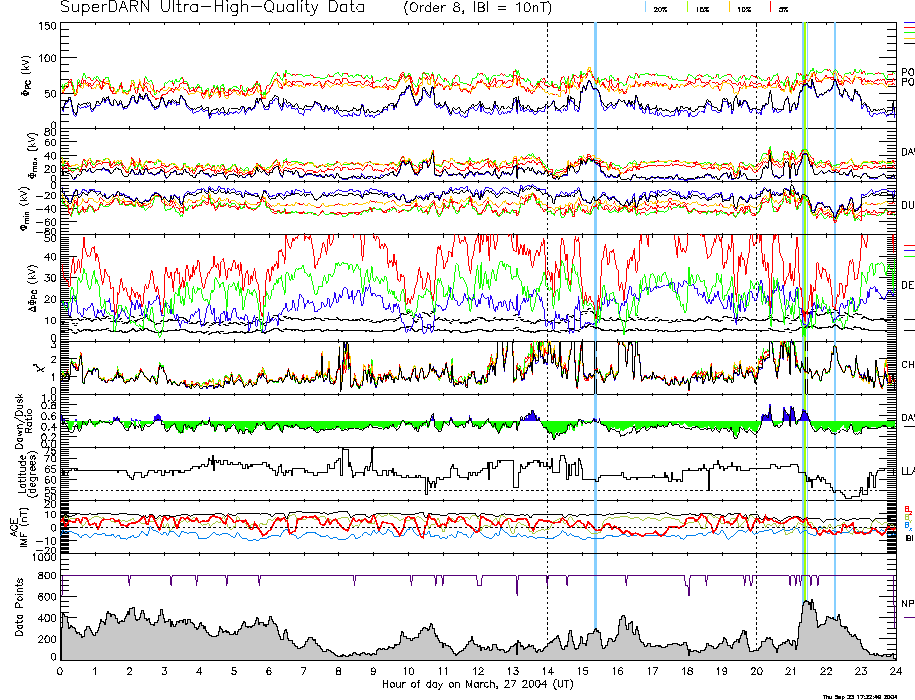Image resolution: width=915 pixels, height=700 pixels.
Task: Click the red Bz legend entry
Action: point(907,509)
